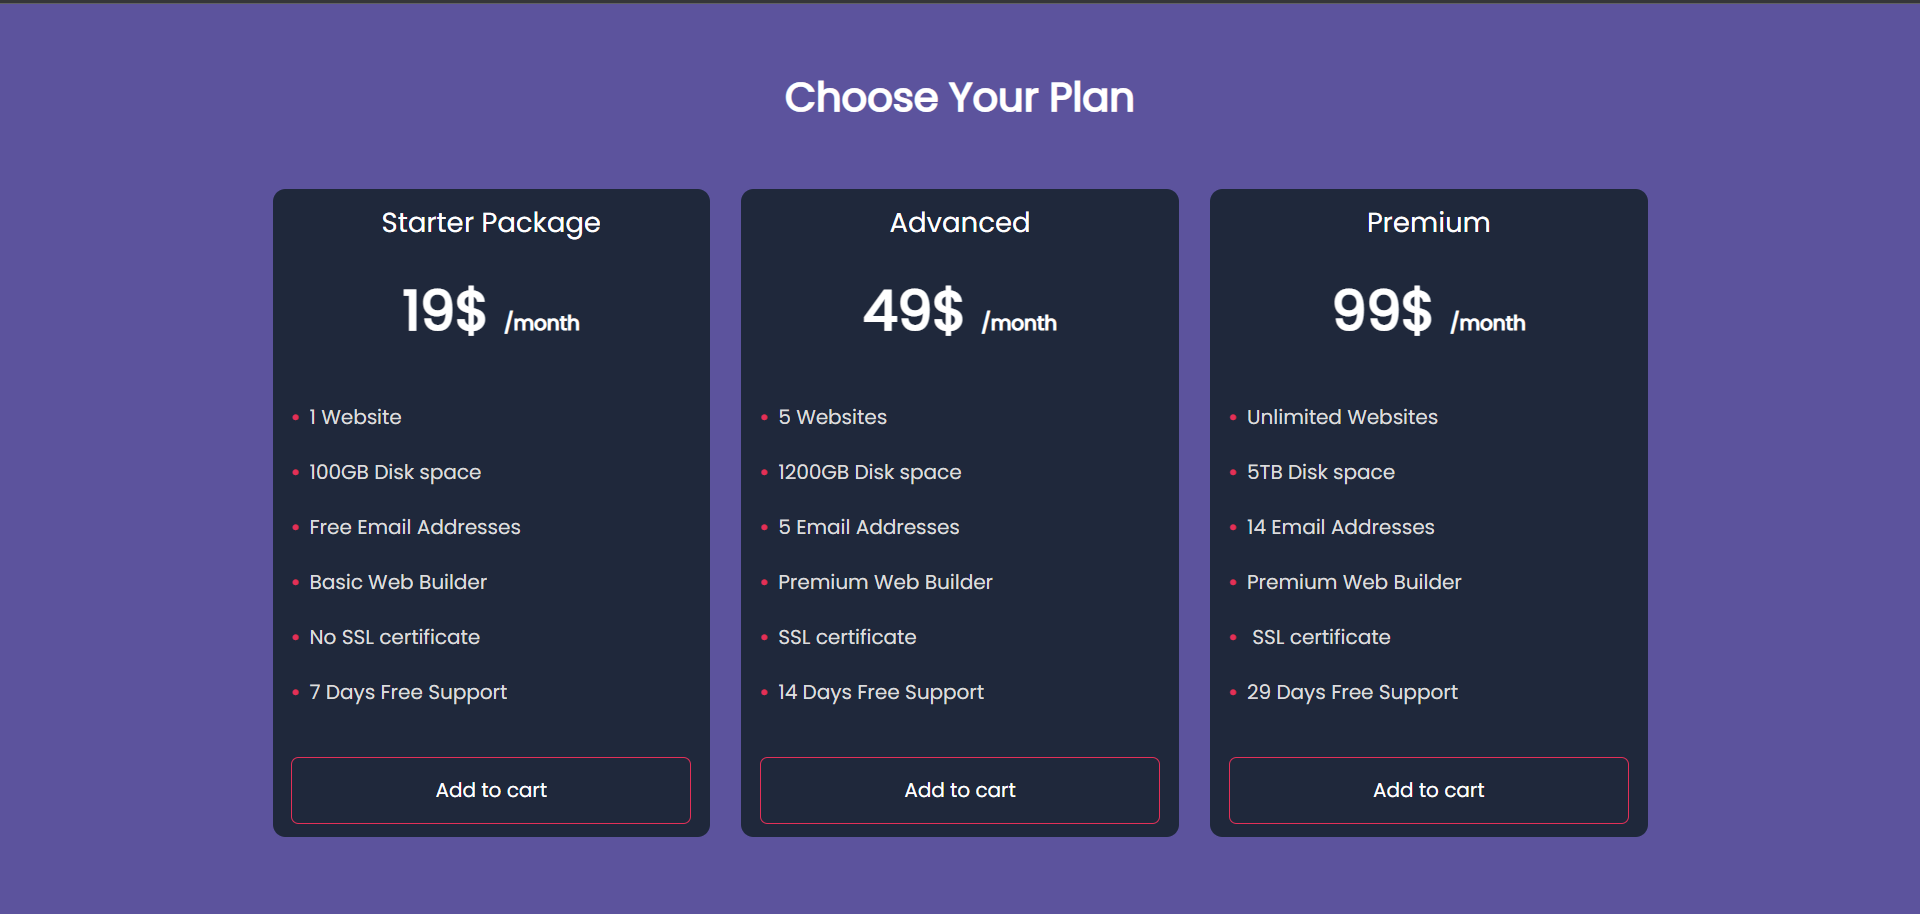Select the Advanced plan title
Screen dimensions: 1920x914
[x=959, y=223]
